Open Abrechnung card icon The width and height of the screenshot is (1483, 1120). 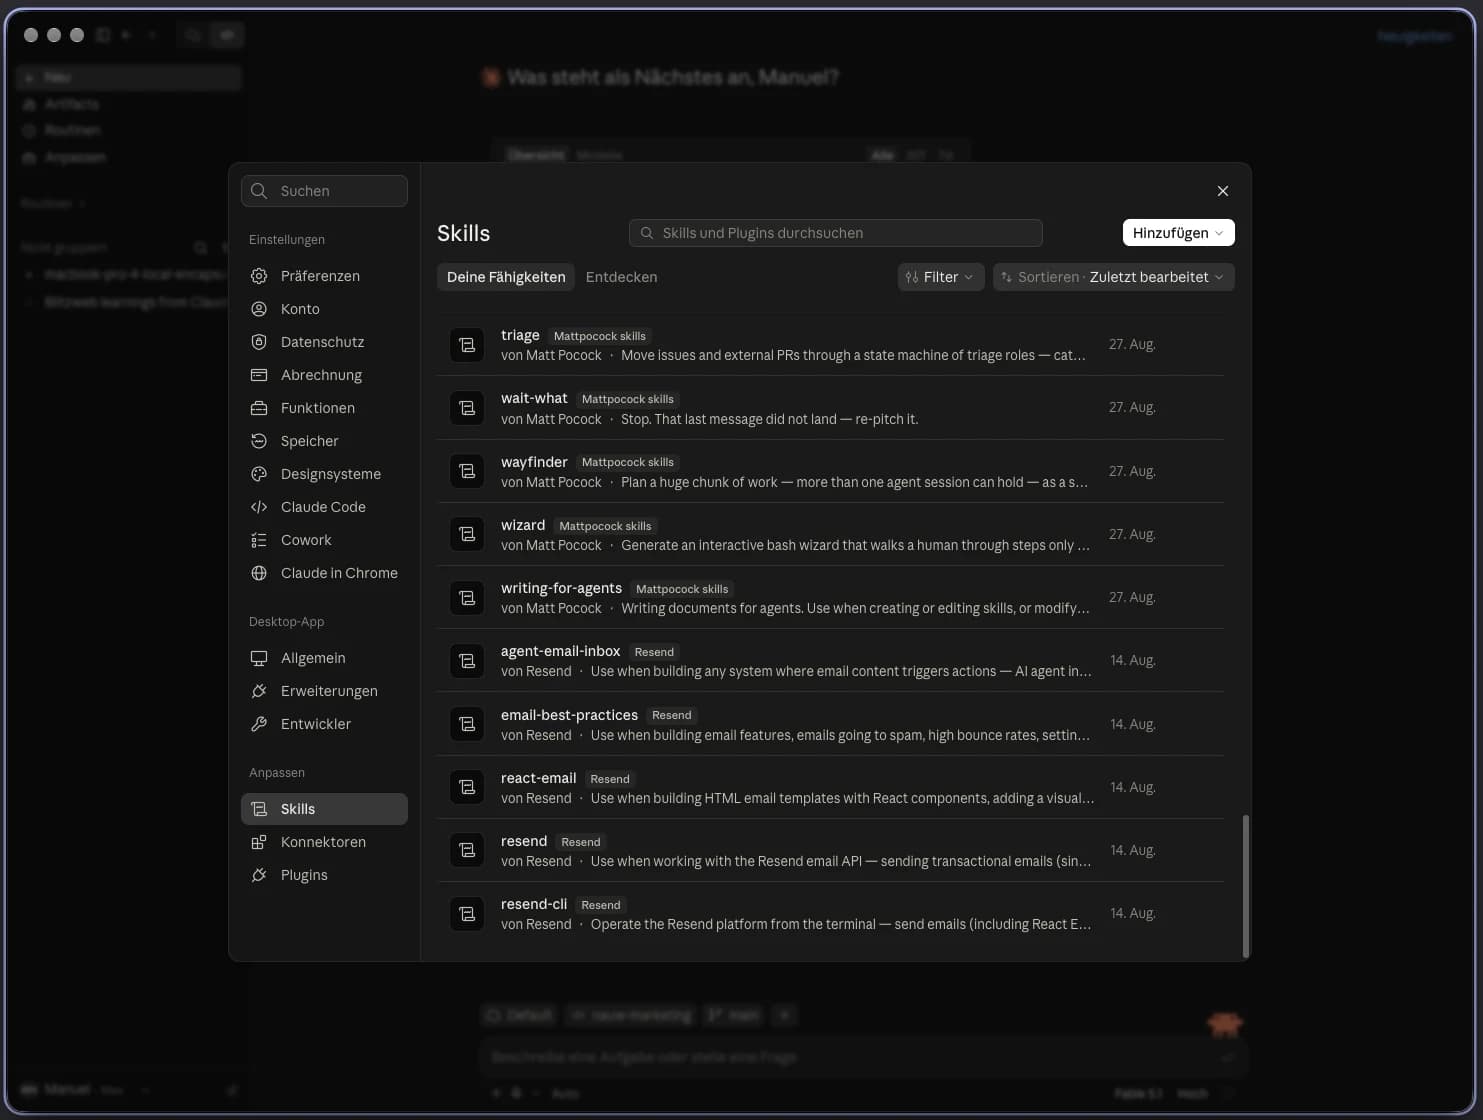[259, 375]
